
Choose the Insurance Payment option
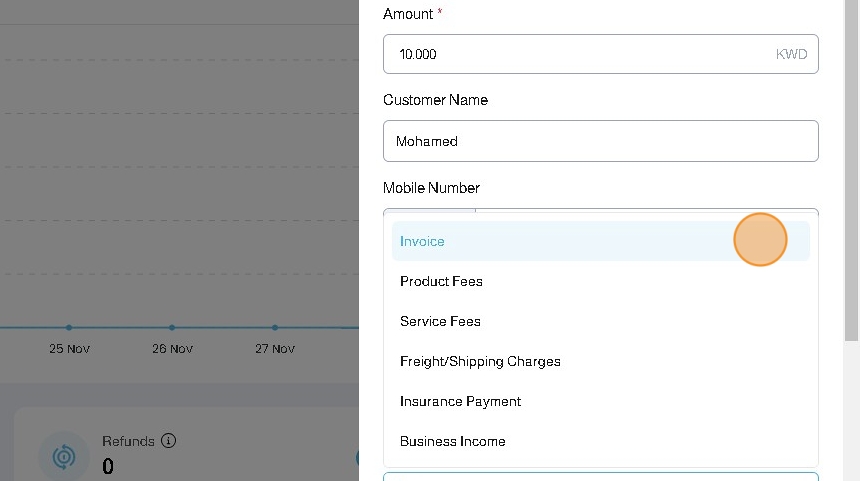pos(460,401)
